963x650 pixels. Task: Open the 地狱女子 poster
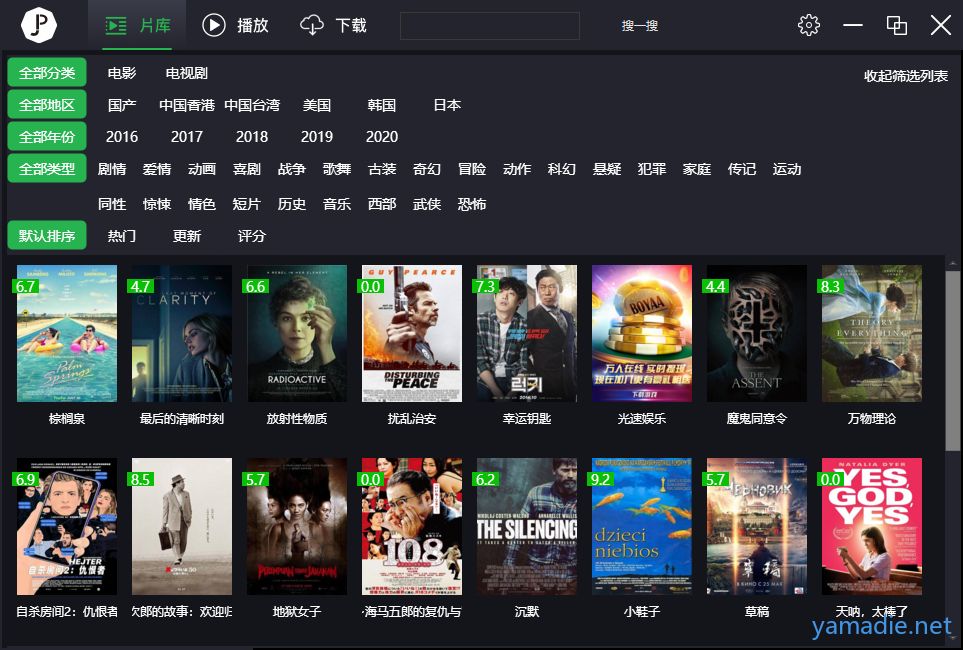pyautogui.click(x=297, y=527)
